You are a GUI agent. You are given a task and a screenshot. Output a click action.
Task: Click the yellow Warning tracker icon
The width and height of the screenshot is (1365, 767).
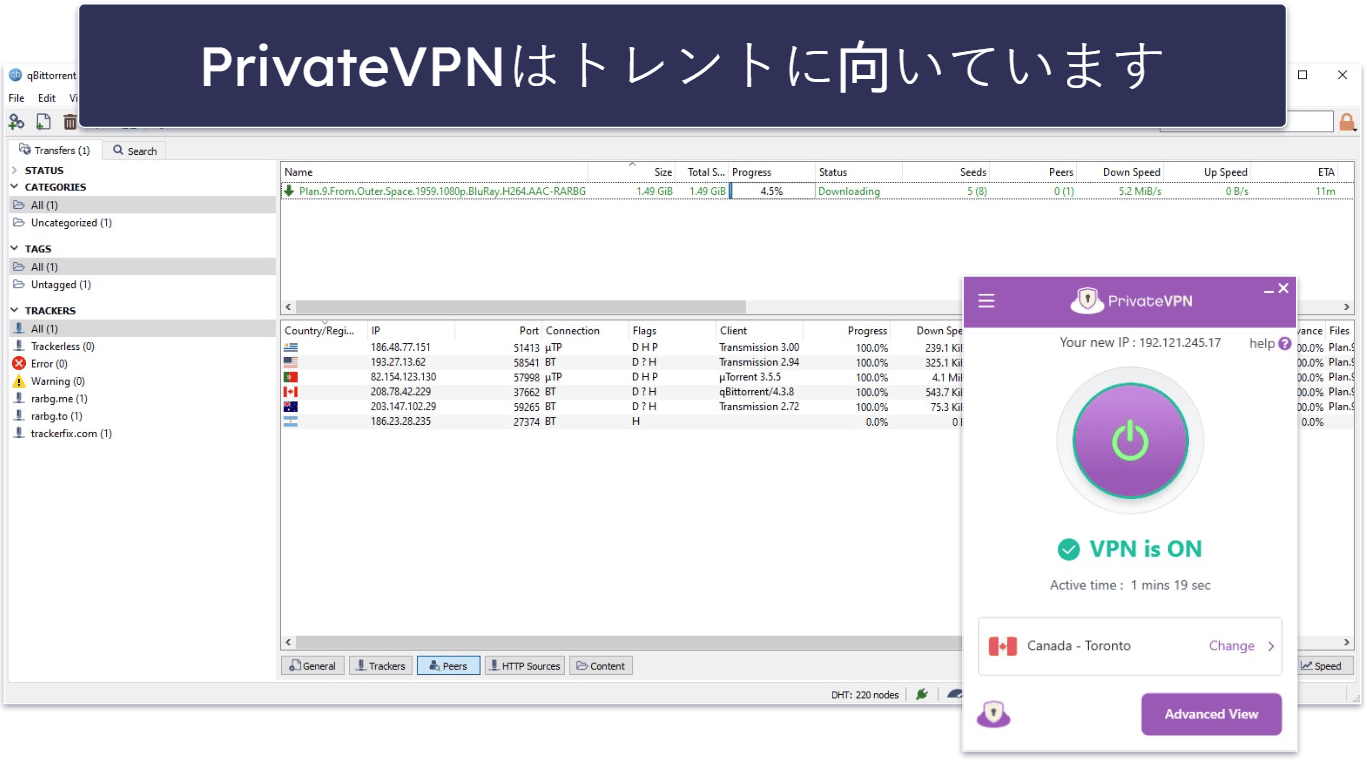tap(19, 381)
